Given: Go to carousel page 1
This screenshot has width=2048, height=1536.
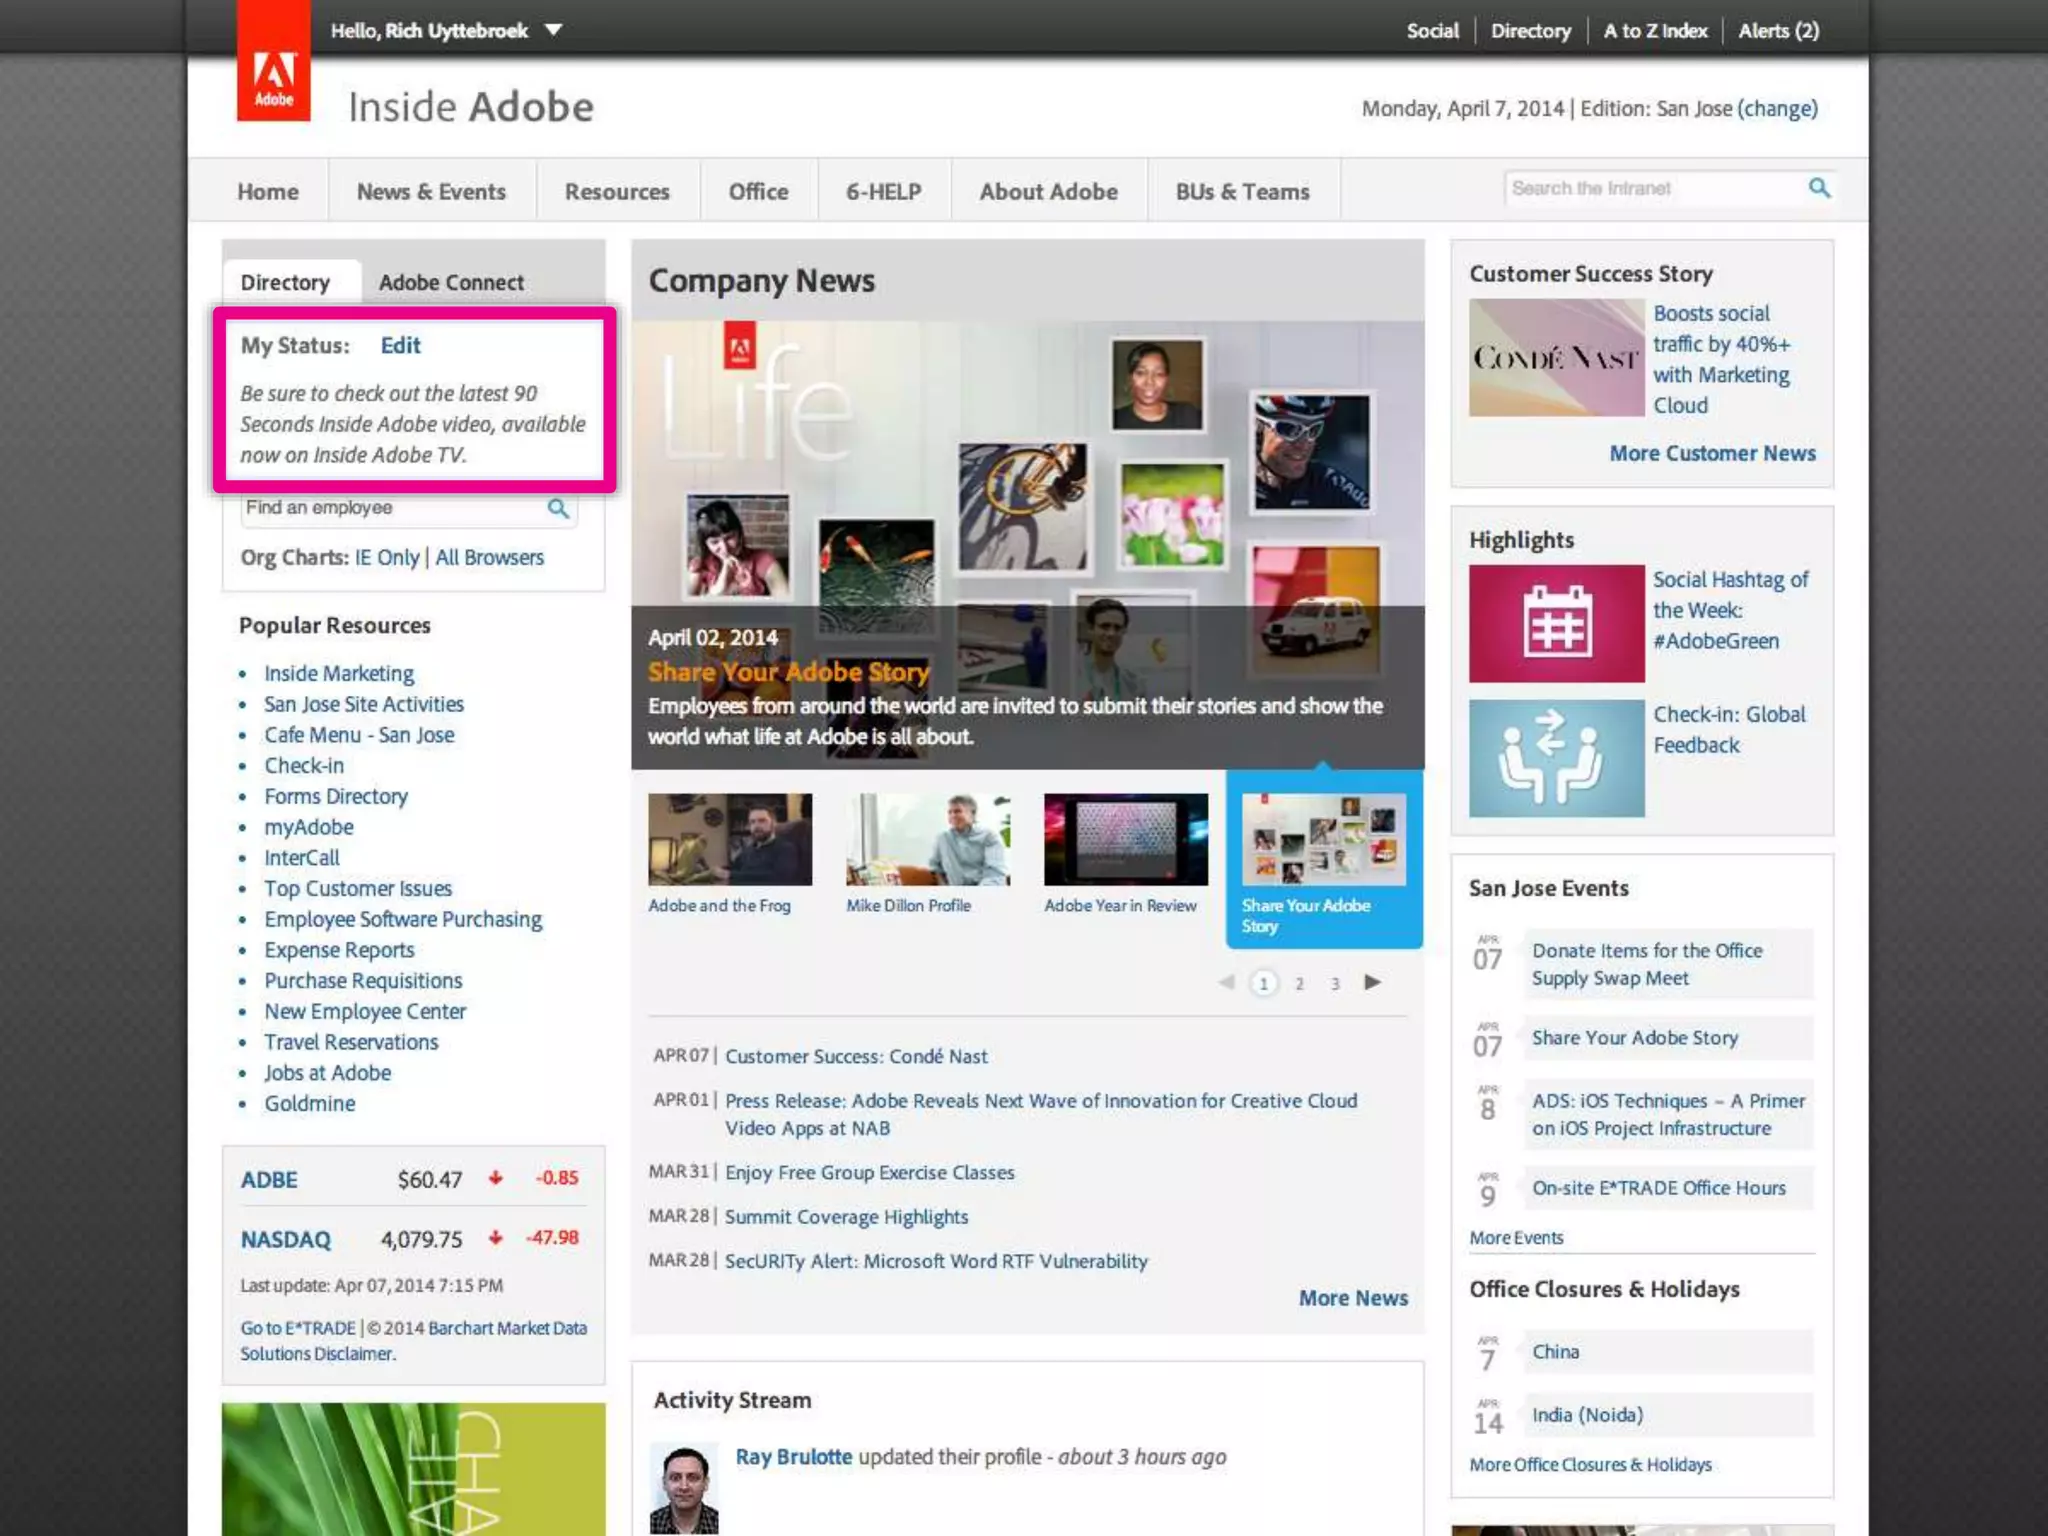Looking at the screenshot, I should pyautogui.click(x=1264, y=983).
